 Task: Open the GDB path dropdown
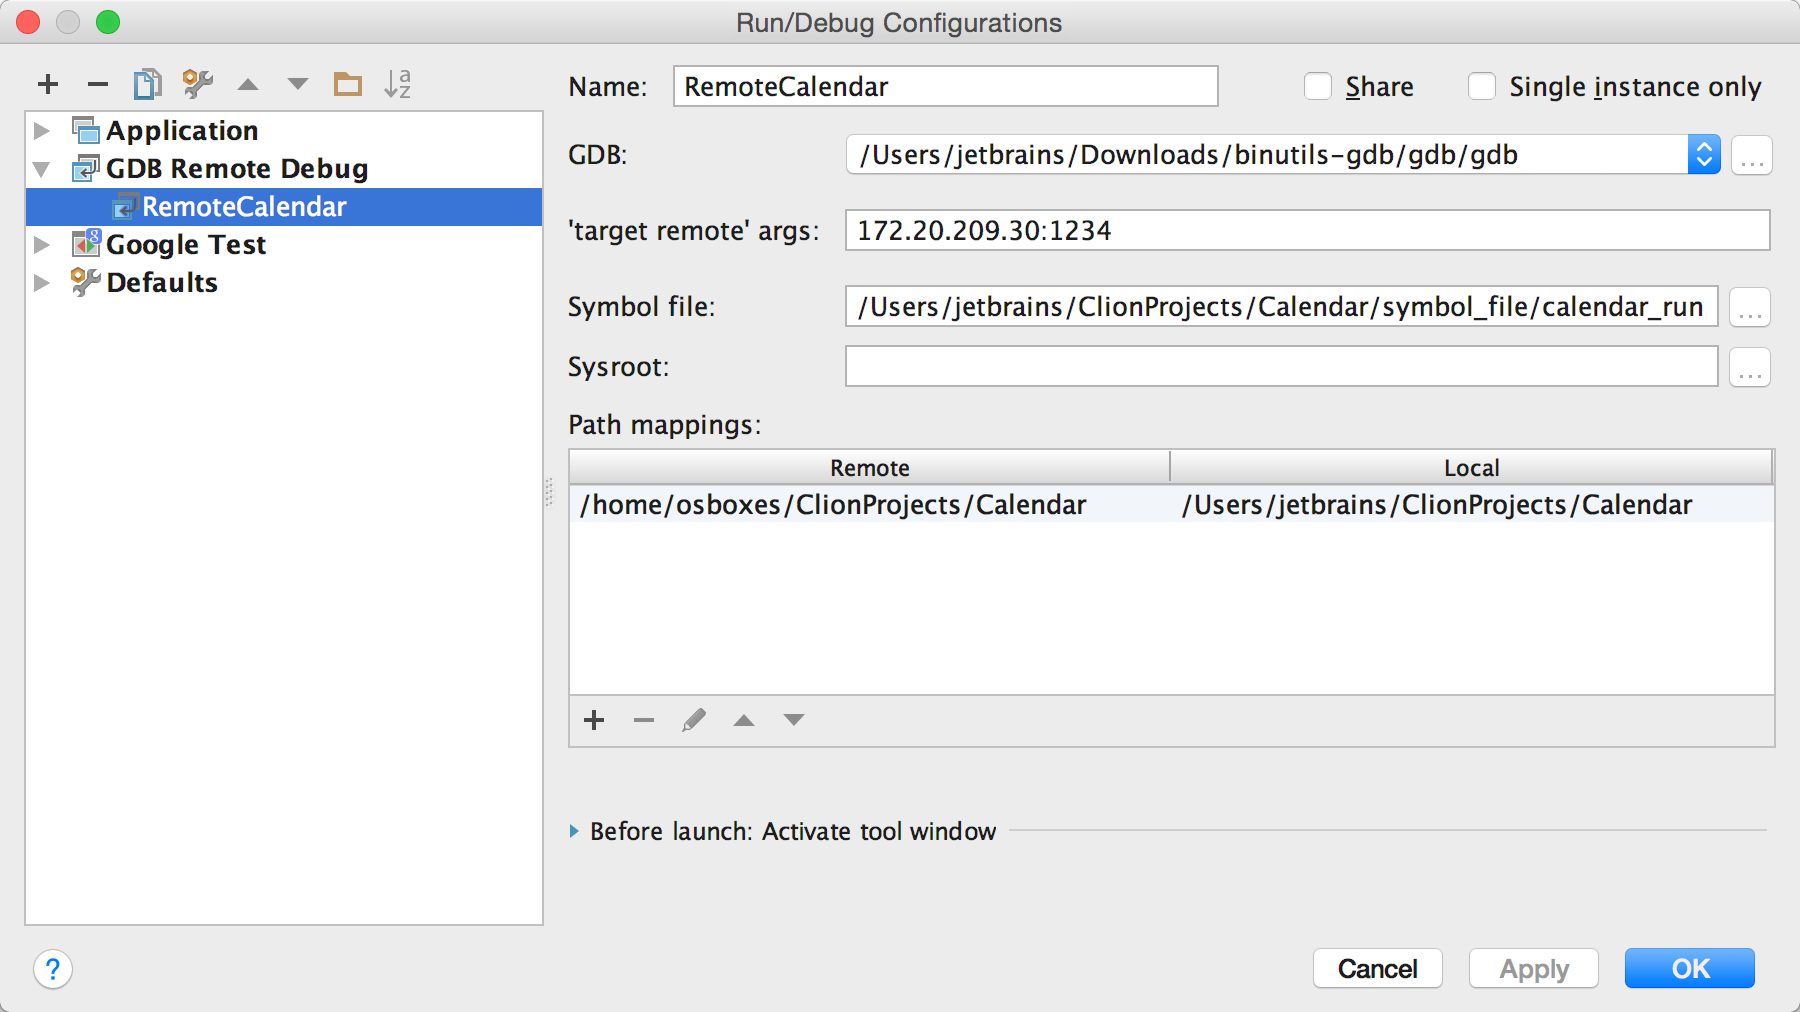tap(1704, 155)
